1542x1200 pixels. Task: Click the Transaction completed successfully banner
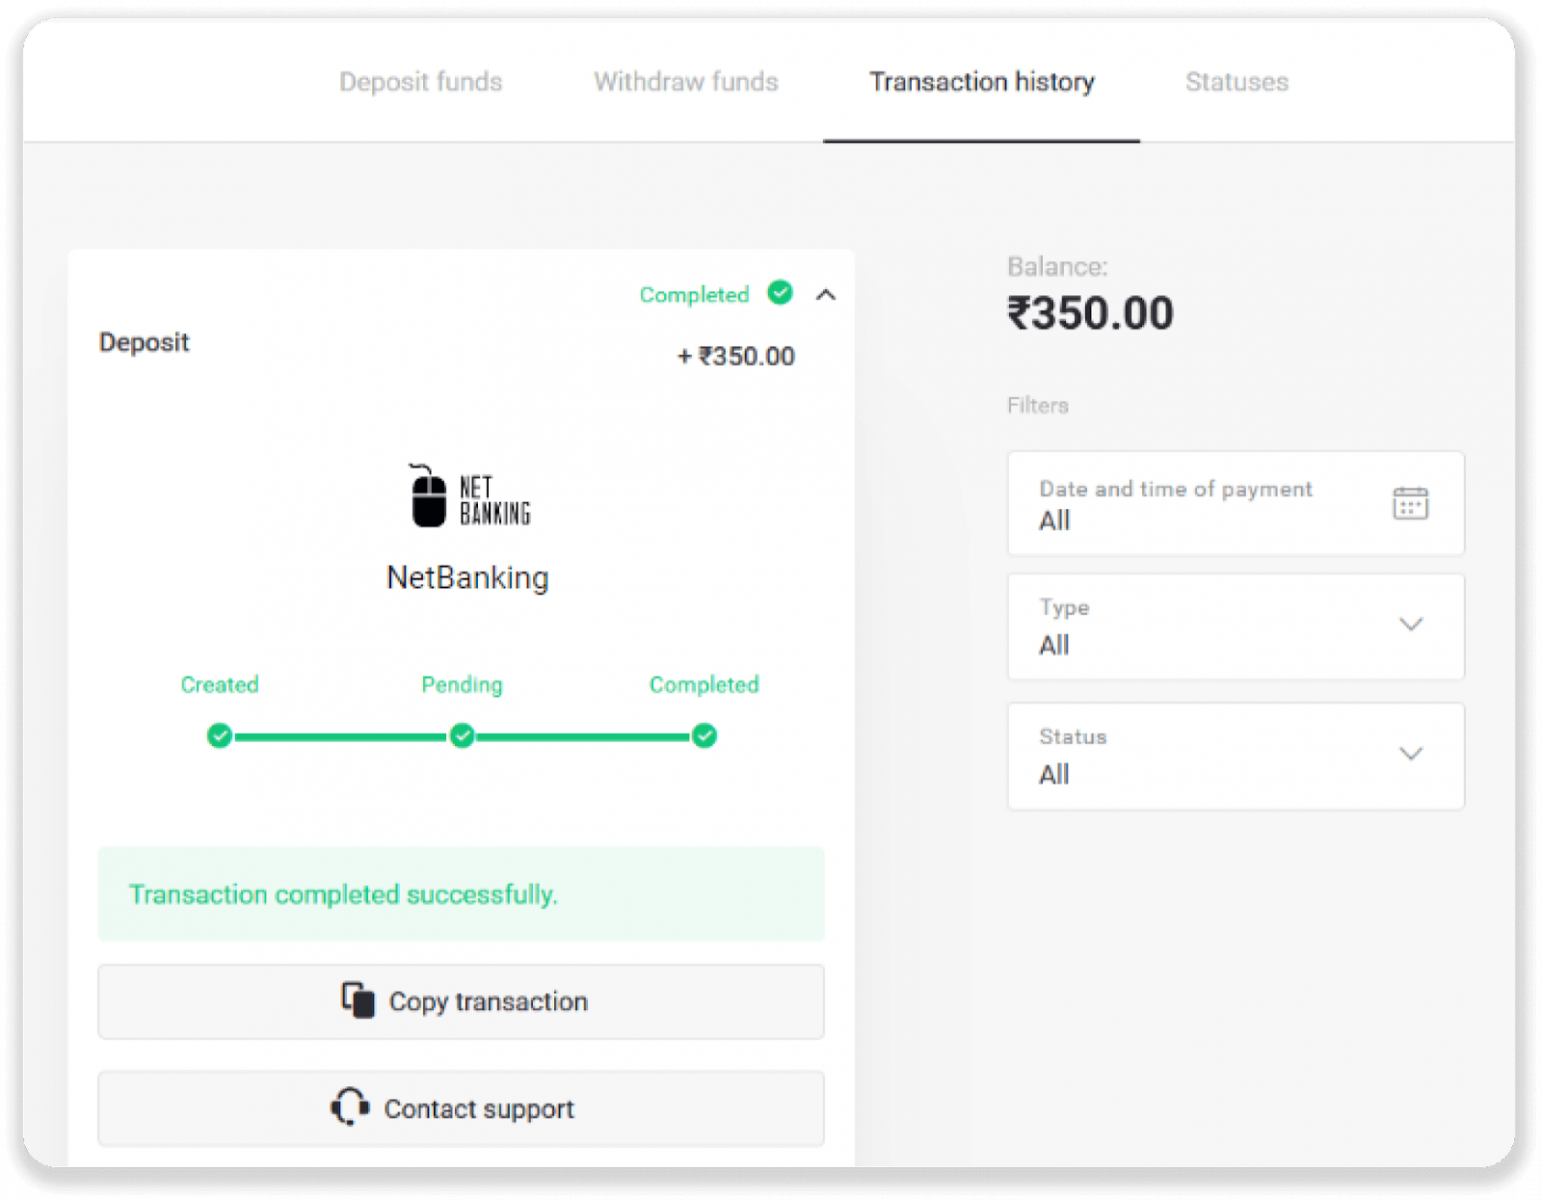(x=461, y=894)
